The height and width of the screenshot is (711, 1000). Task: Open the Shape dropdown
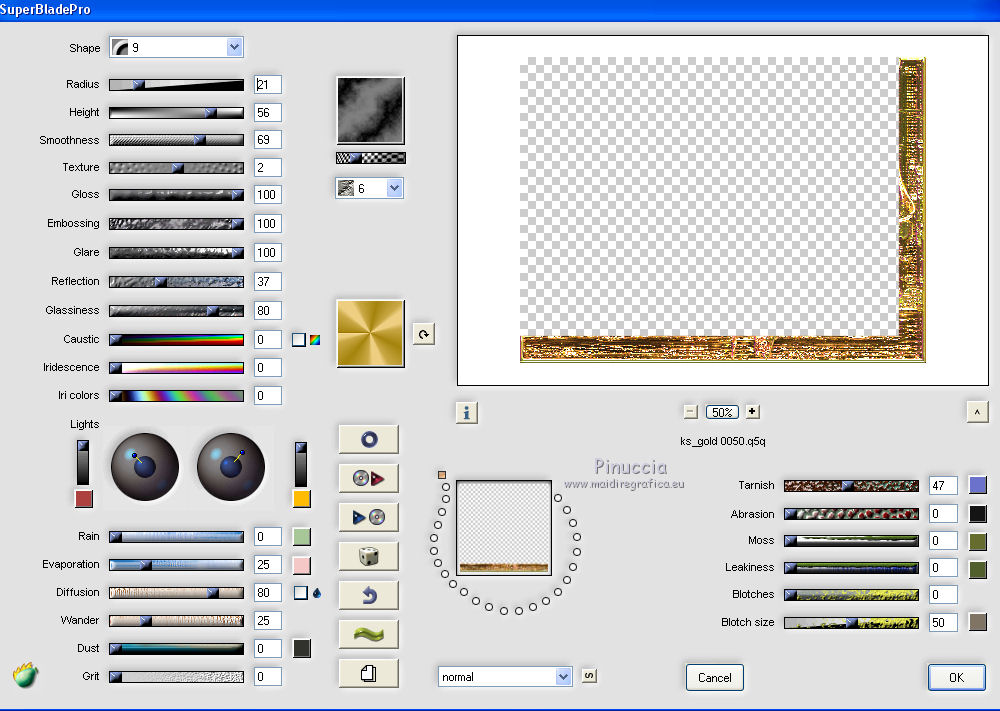click(234, 47)
